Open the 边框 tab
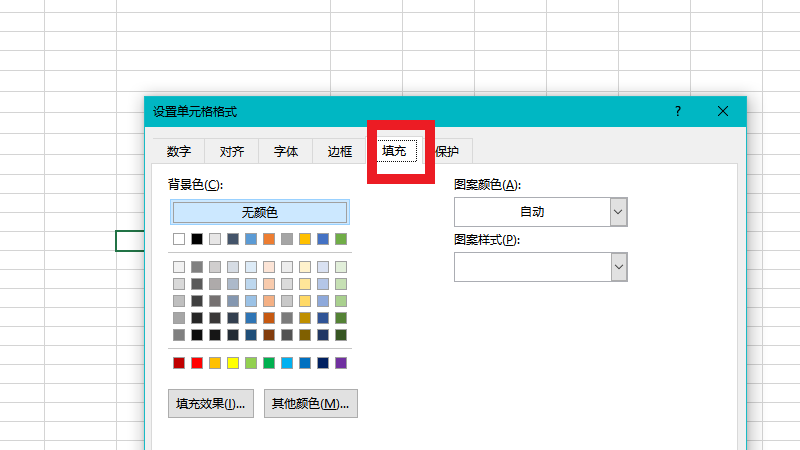The width and height of the screenshot is (800, 450). click(x=340, y=152)
